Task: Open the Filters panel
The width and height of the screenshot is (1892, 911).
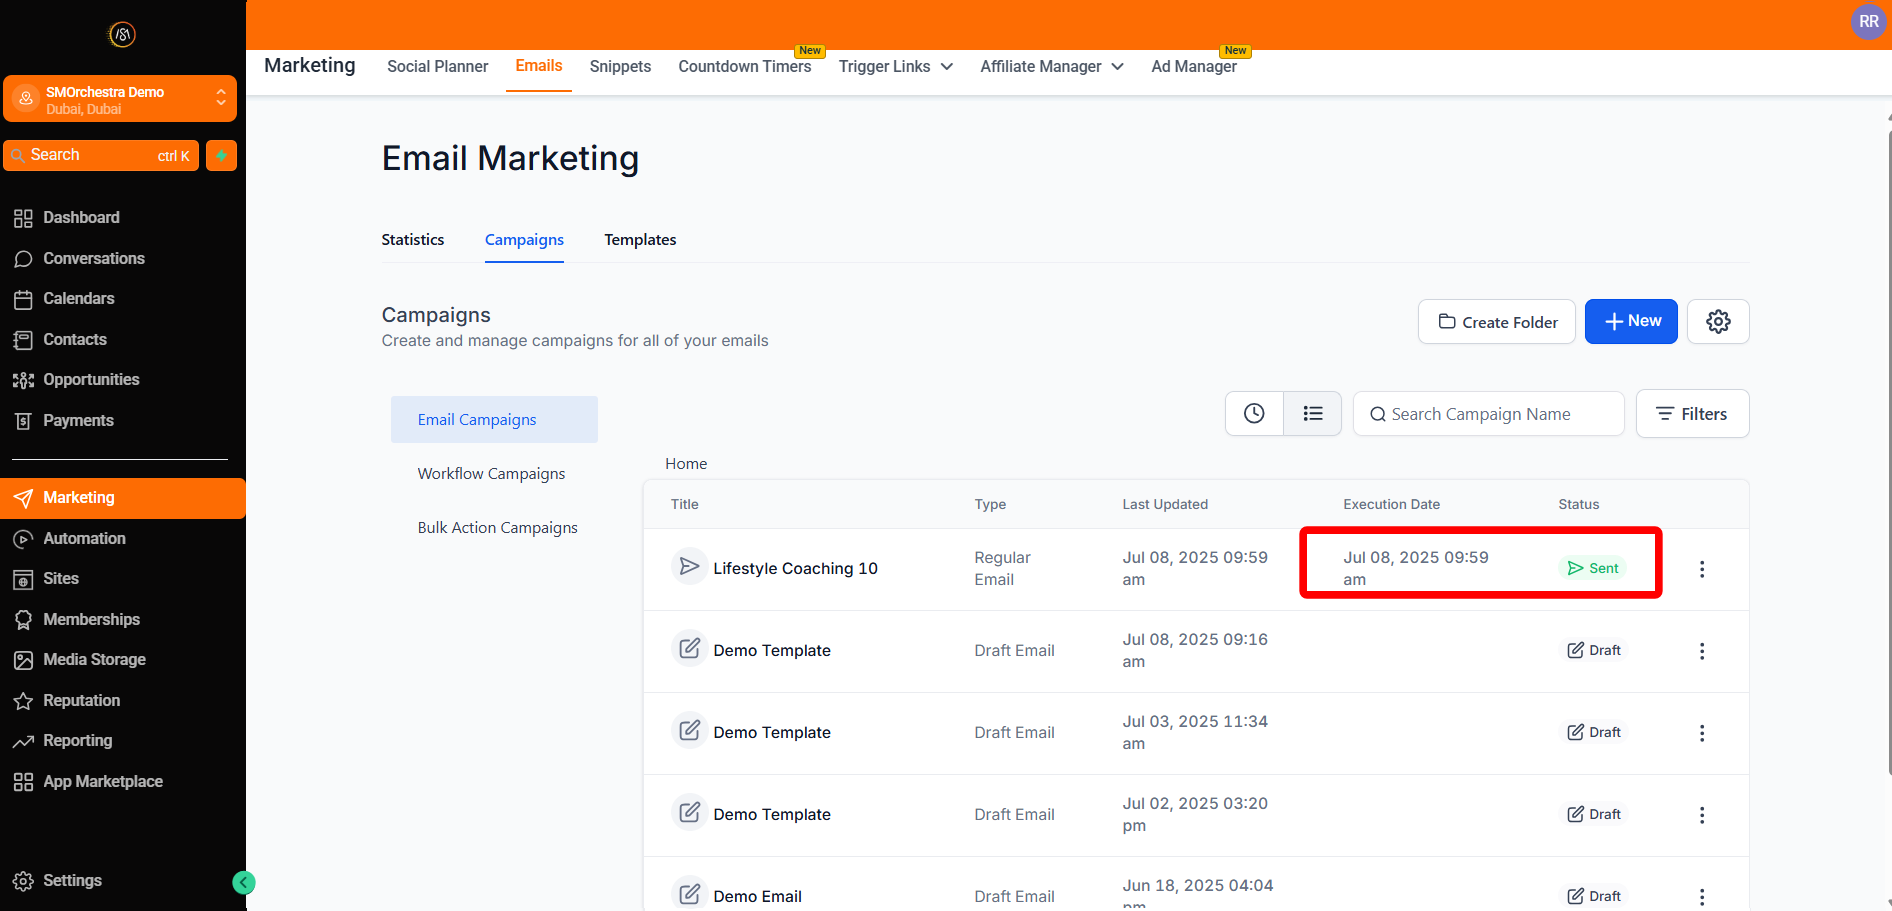Action: [1692, 414]
